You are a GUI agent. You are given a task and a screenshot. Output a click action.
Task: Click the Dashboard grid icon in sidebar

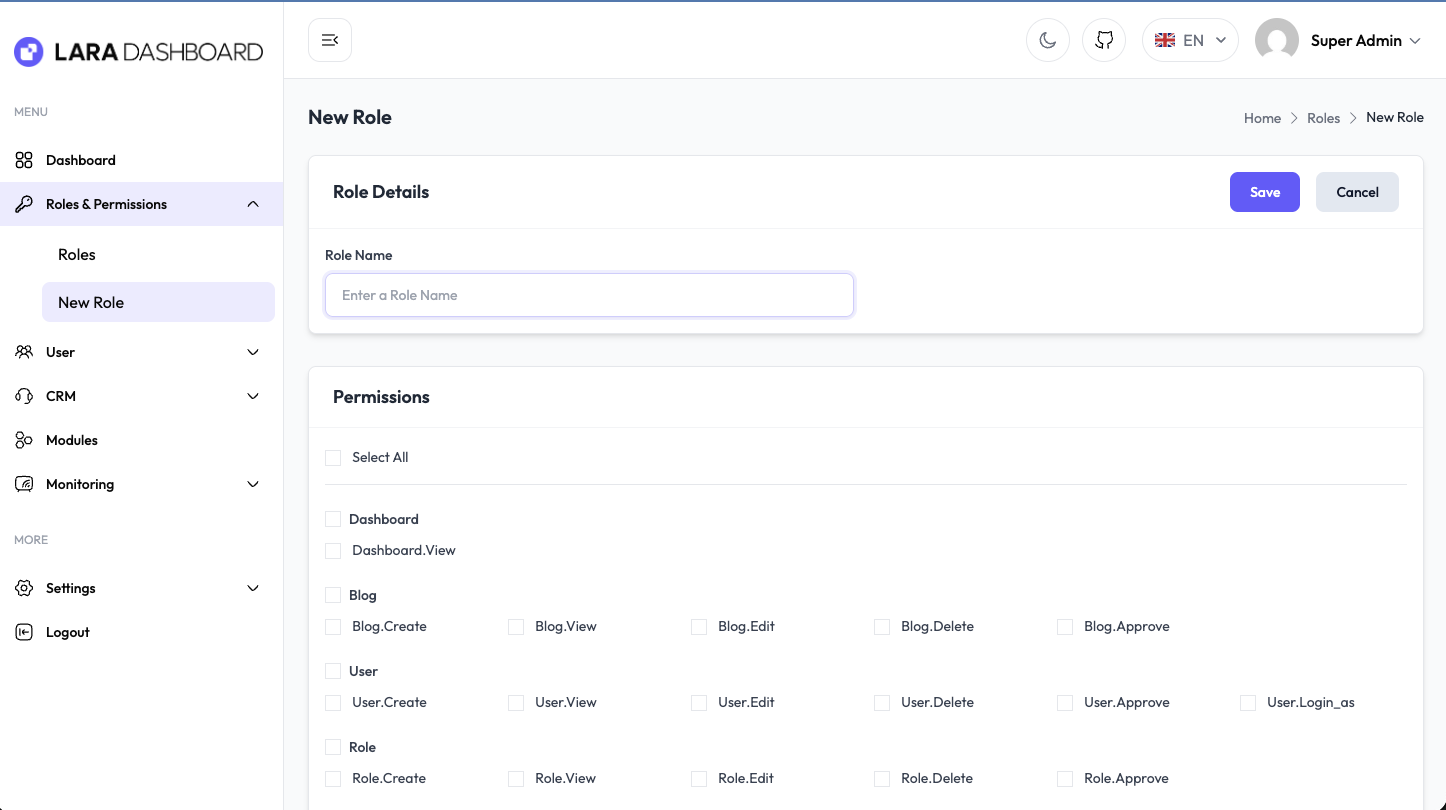click(x=24, y=160)
